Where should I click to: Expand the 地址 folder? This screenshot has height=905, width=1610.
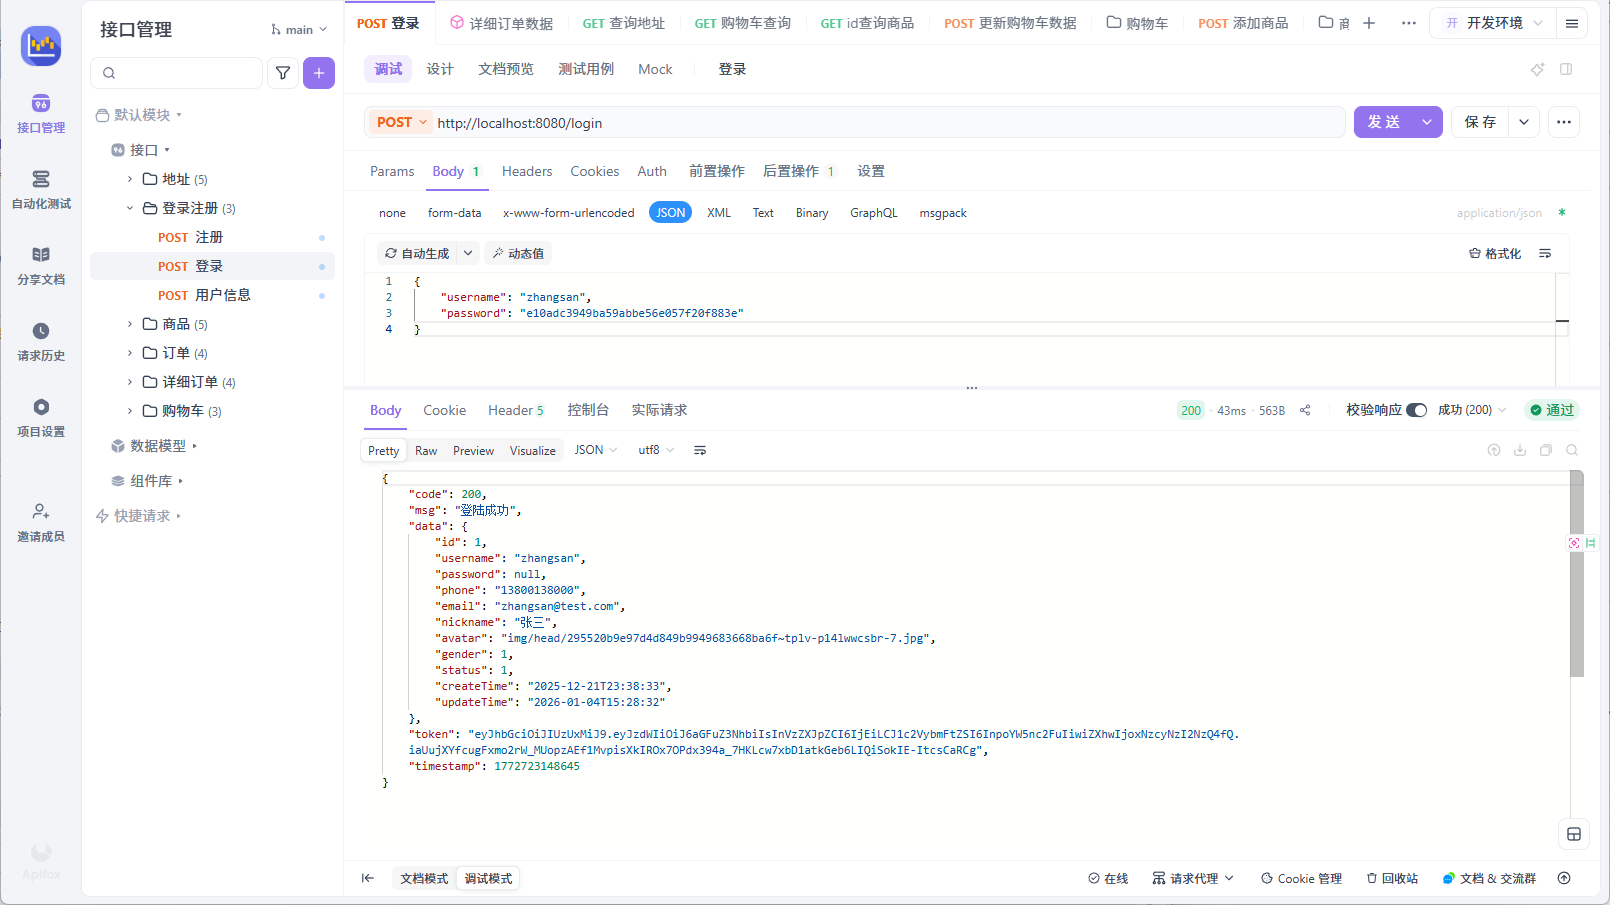(x=130, y=179)
